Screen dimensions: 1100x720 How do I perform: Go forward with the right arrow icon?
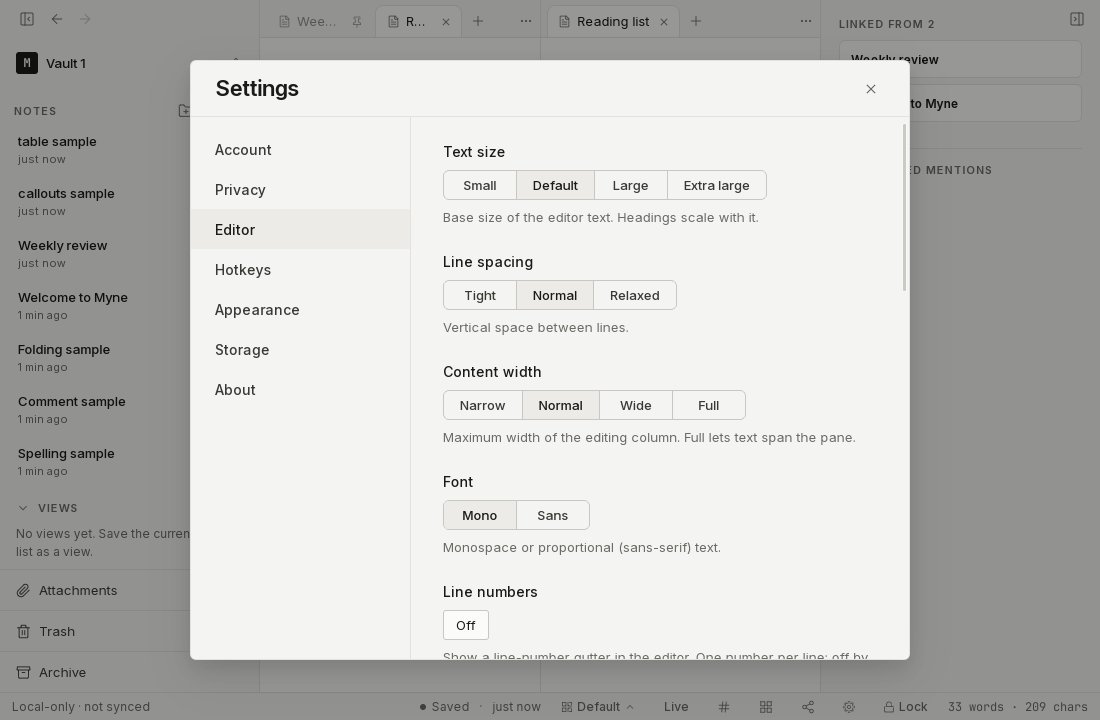click(x=85, y=19)
